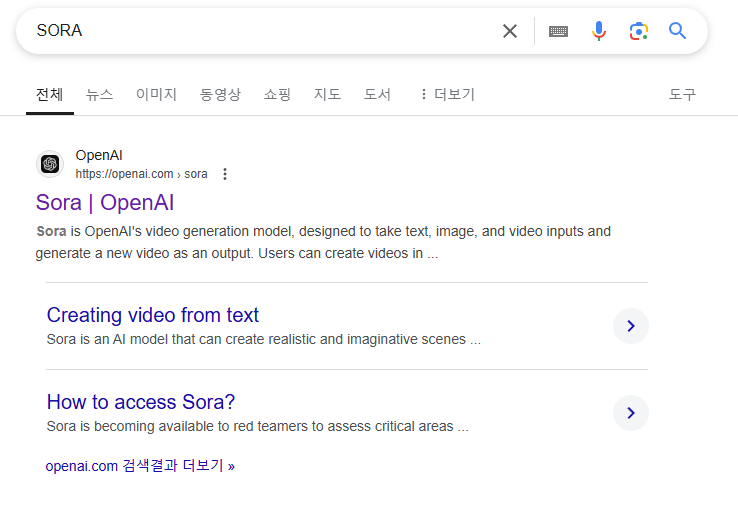Click text 'Sora is becoming available to red teamers'
This screenshot has height=513, width=738.
point(257,426)
